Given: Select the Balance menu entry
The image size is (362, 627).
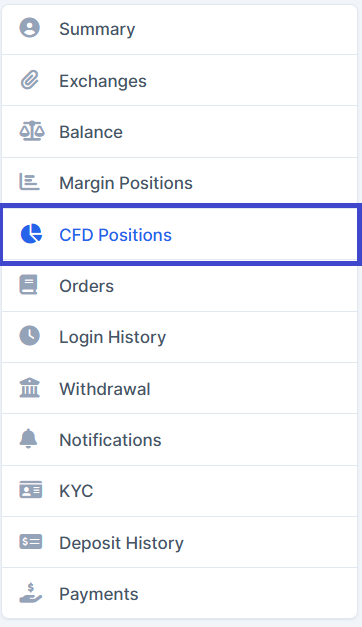Looking at the screenshot, I should pos(179,132).
